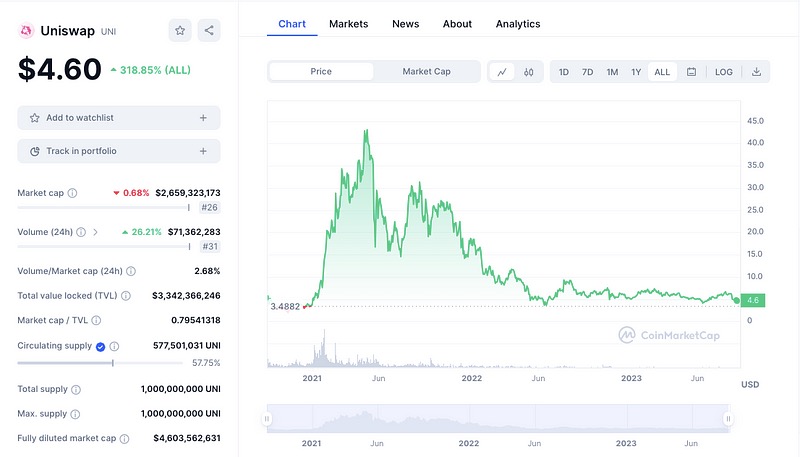Click the verified badge on Circulating supply
800x457 pixels.
(100, 346)
